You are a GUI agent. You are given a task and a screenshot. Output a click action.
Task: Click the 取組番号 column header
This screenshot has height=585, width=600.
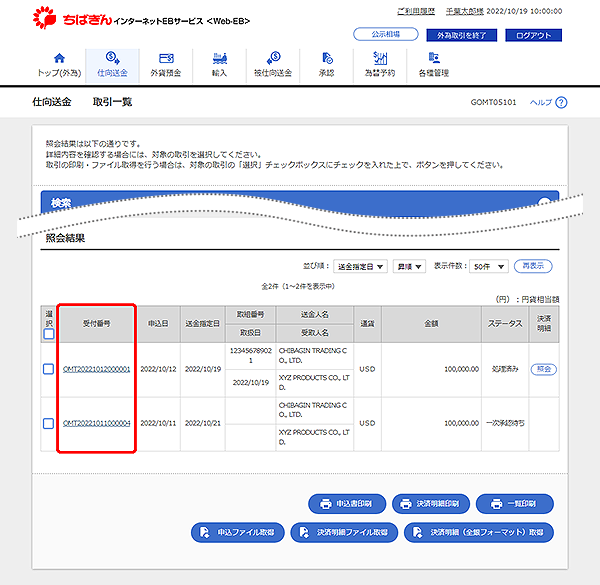coord(251,314)
